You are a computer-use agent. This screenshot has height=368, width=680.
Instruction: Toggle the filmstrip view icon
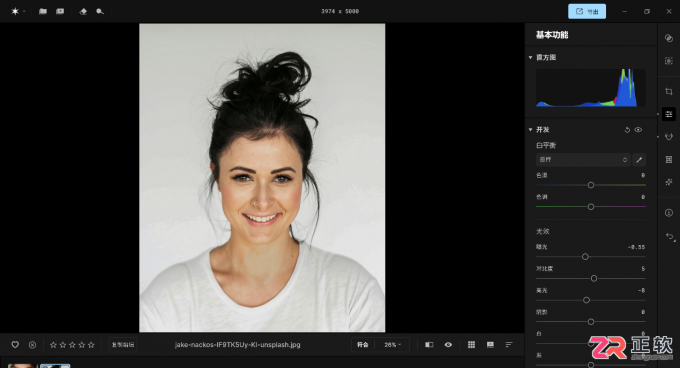click(490, 345)
